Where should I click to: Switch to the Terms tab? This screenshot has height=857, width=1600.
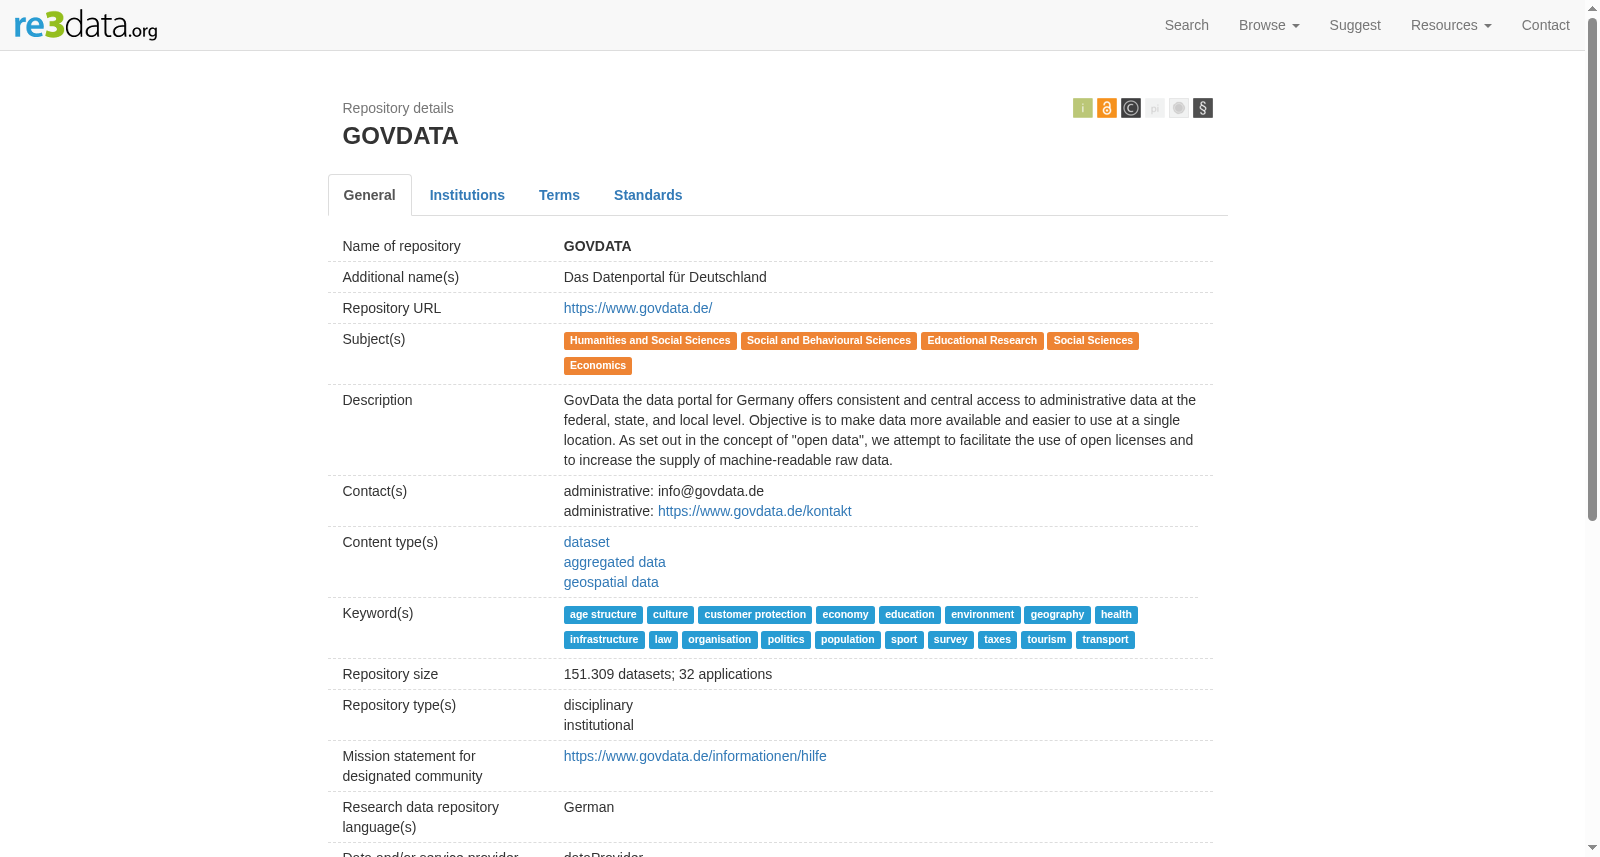(x=559, y=195)
